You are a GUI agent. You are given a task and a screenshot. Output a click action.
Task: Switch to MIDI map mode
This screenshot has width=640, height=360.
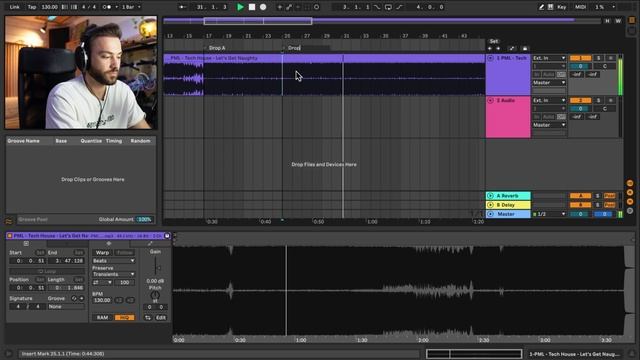[580, 7]
